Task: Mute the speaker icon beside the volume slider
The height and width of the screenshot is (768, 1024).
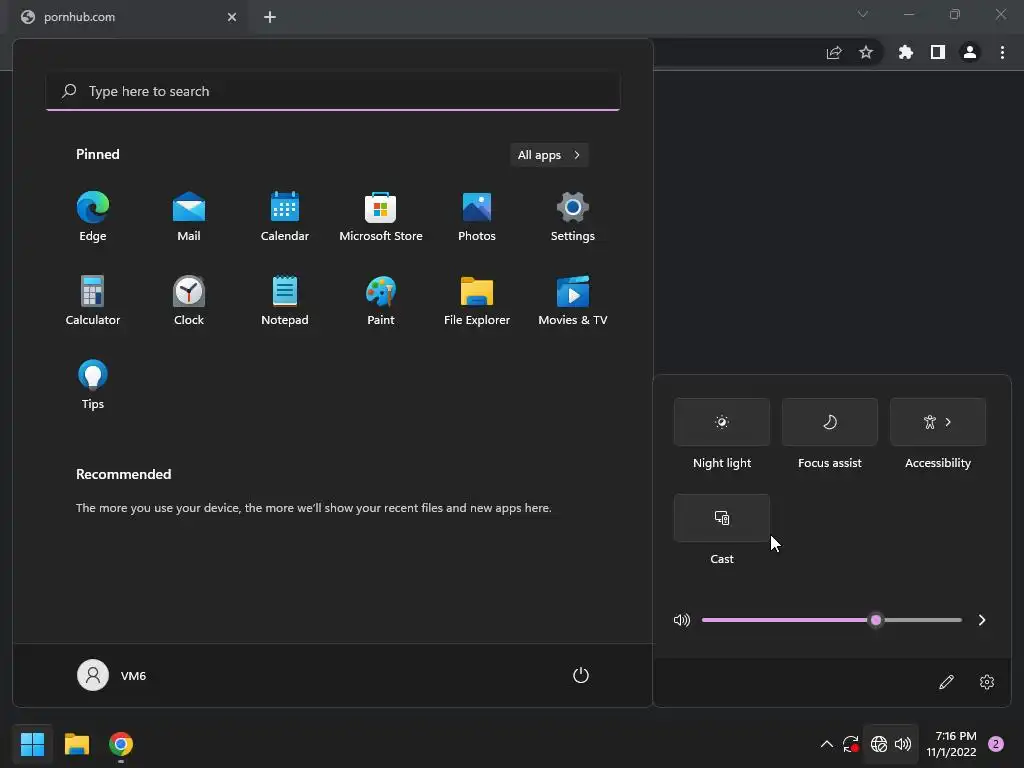Action: pos(681,620)
